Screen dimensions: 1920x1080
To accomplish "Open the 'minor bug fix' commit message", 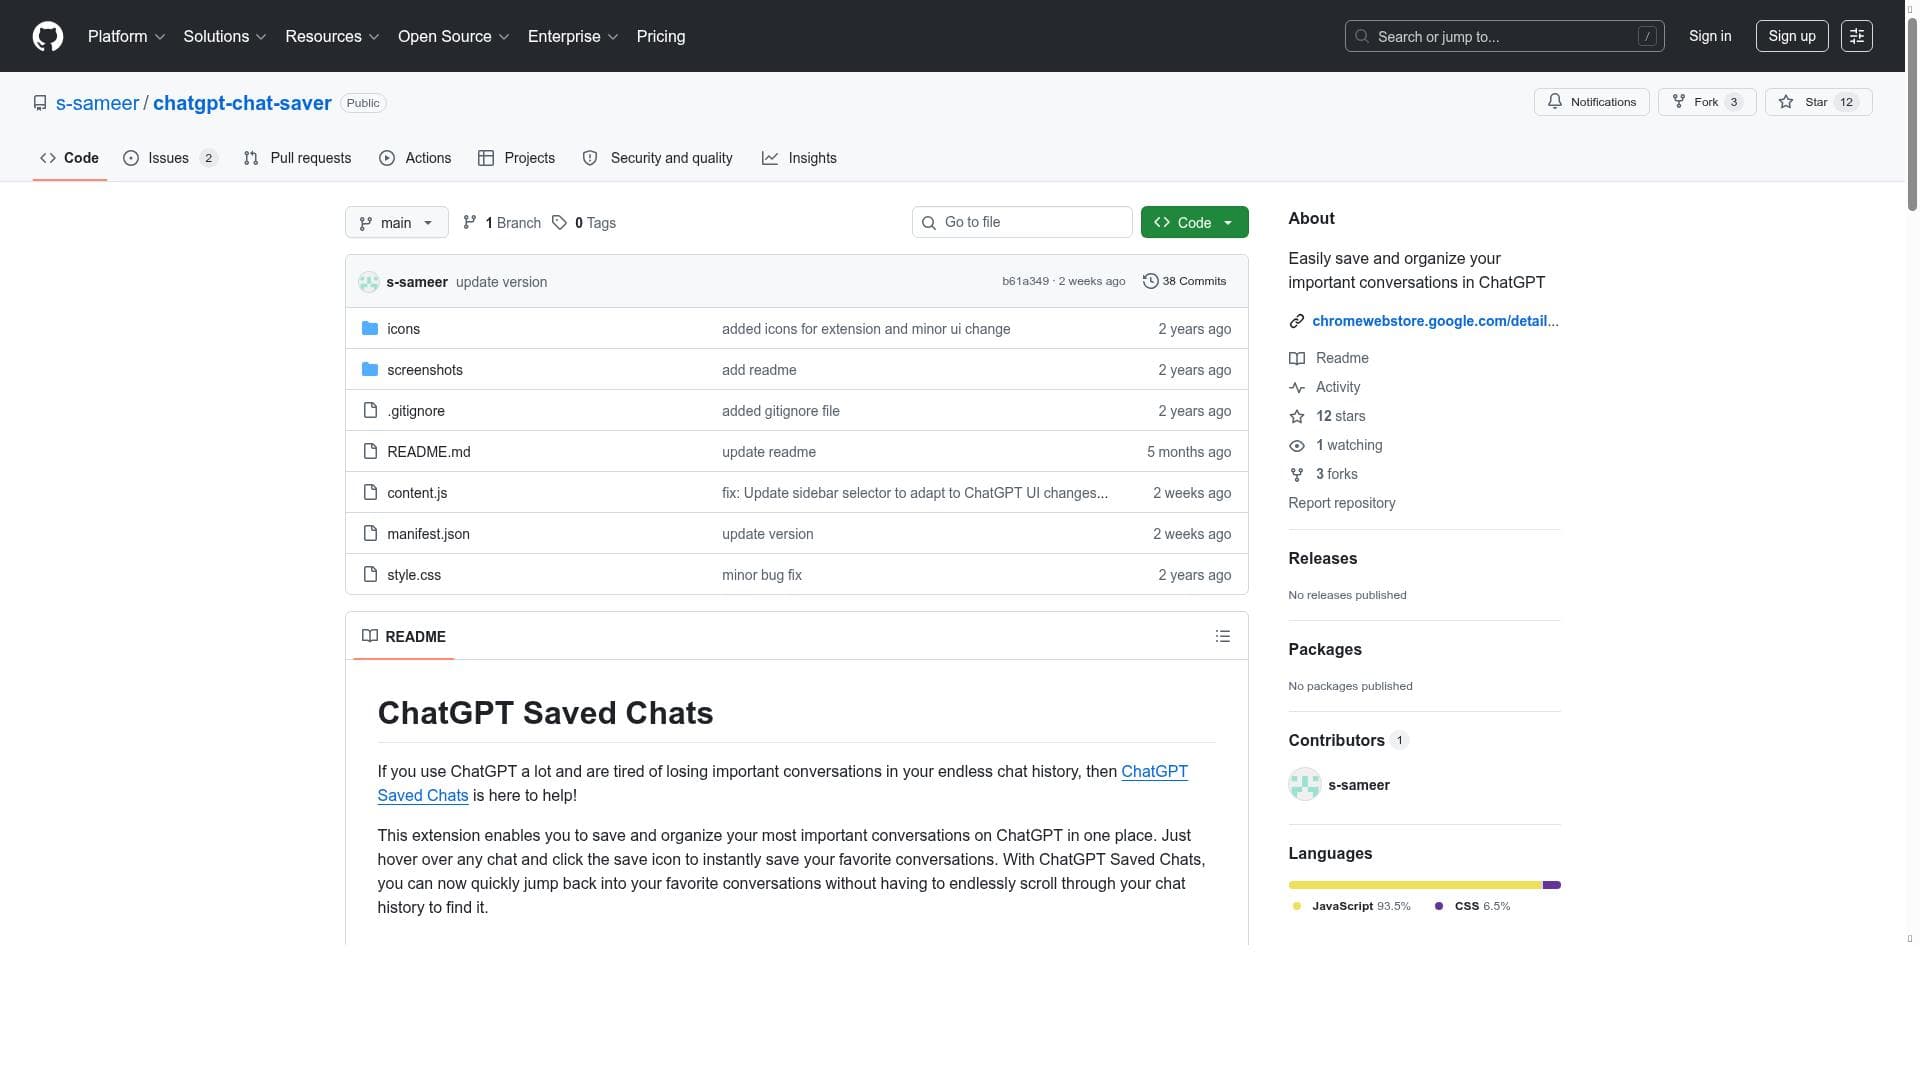I will (x=762, y=575).
